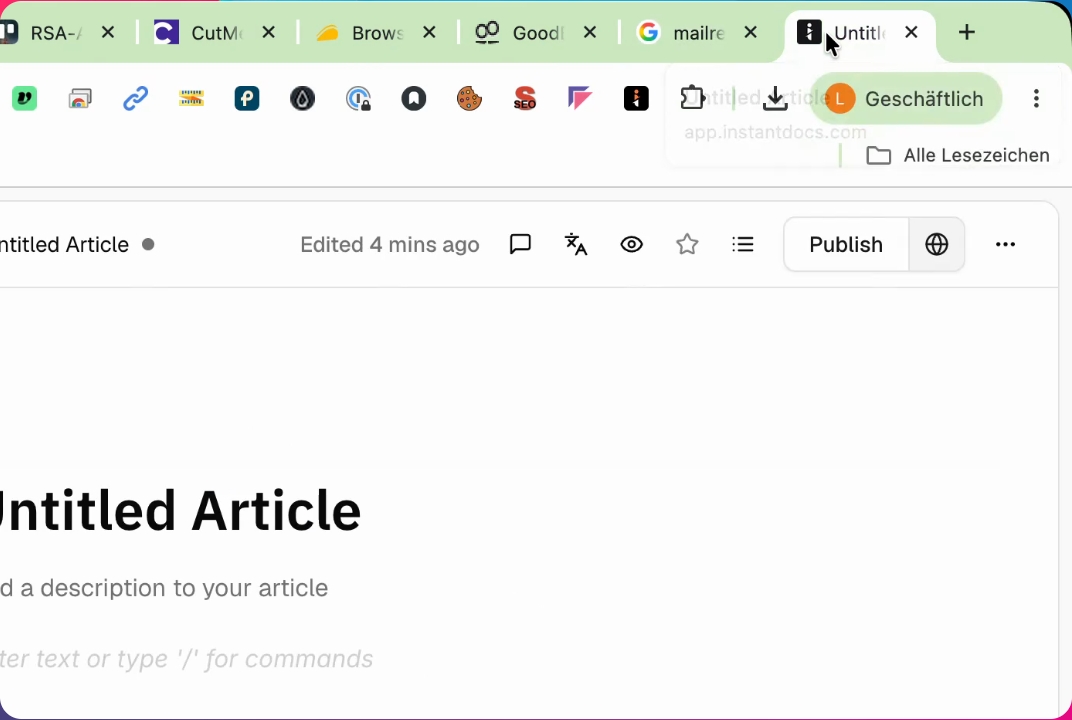1072x720 pixels.
Task: Click the Geschäftlich profile button
Action: (906, 98)
